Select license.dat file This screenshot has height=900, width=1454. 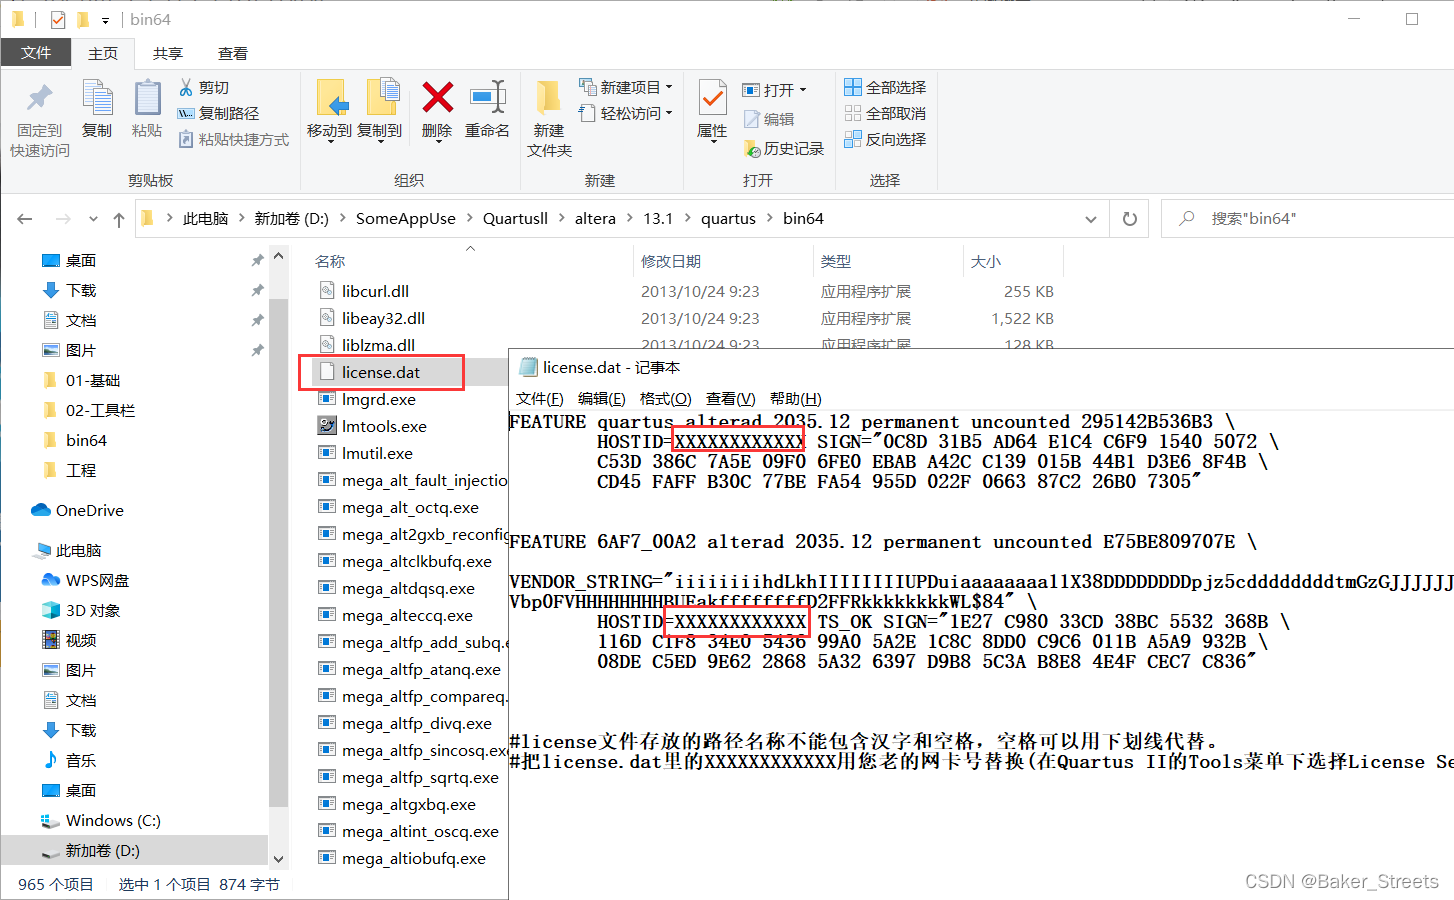[381, 372]
